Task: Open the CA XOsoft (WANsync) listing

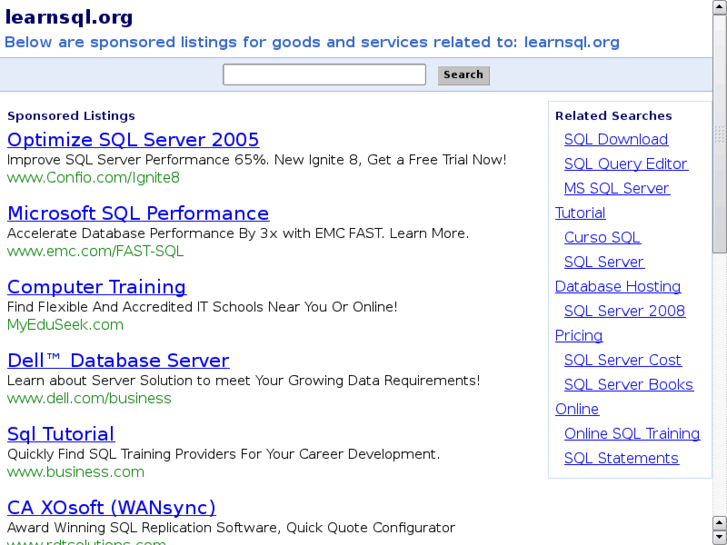Action: (111, 508)
